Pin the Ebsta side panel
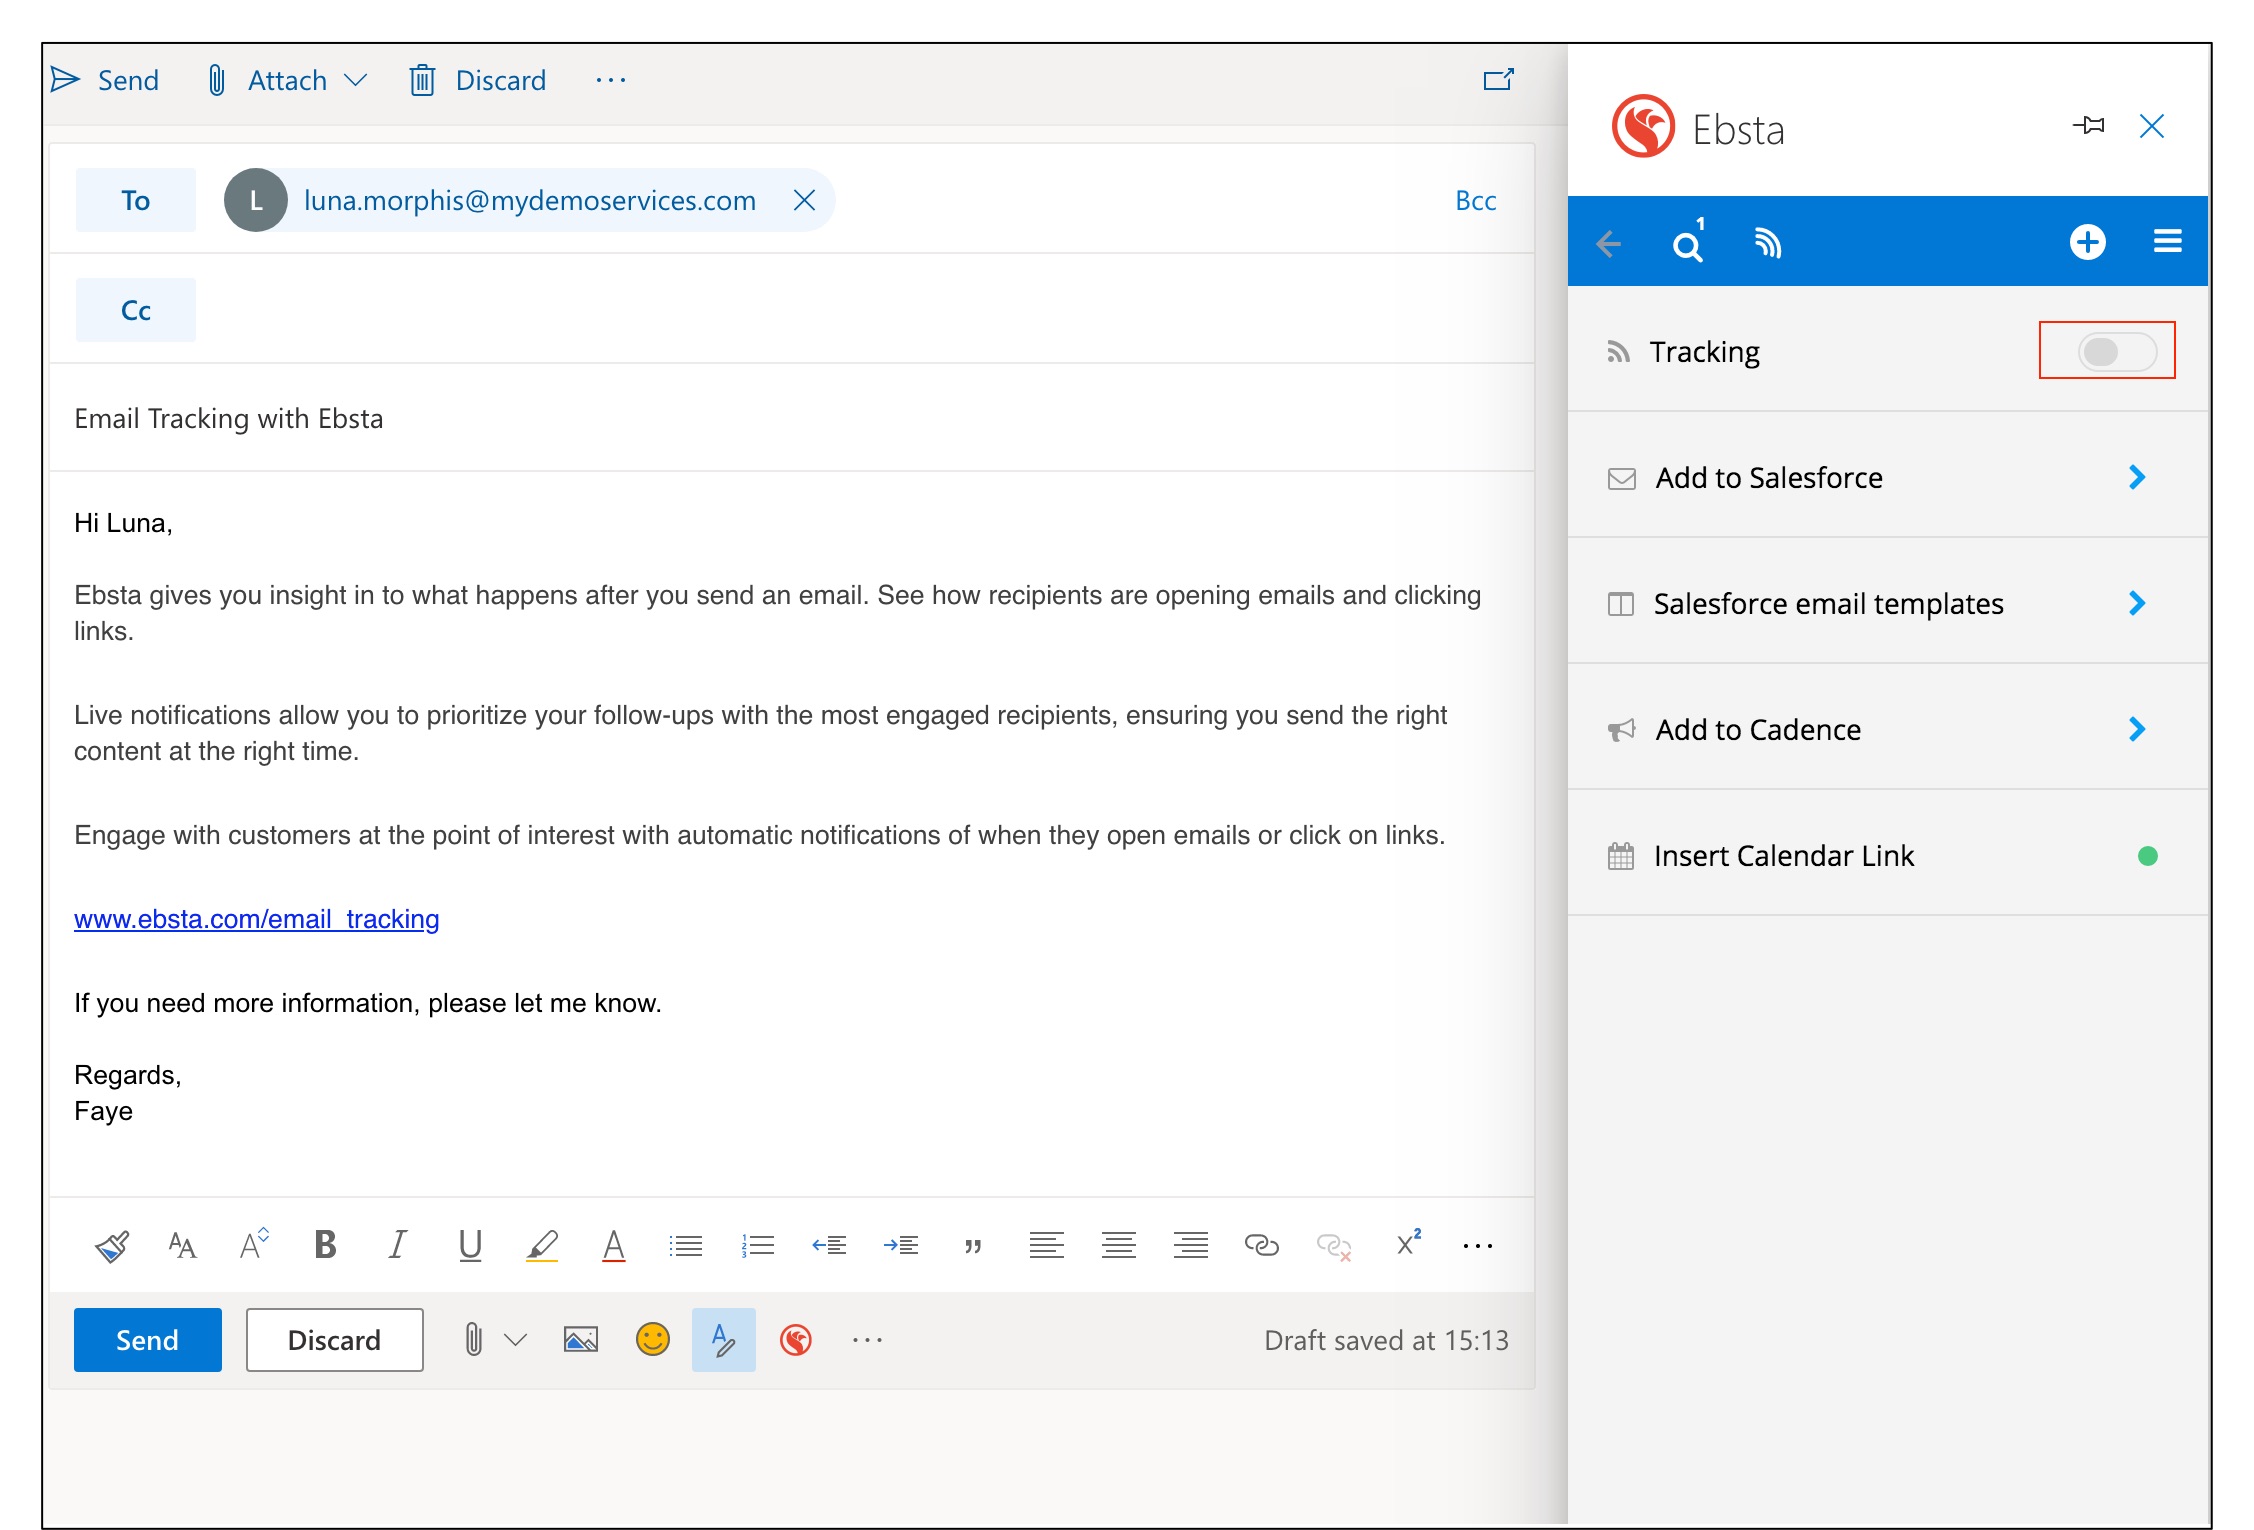 pyautogui.click(x=2089, y=126)
